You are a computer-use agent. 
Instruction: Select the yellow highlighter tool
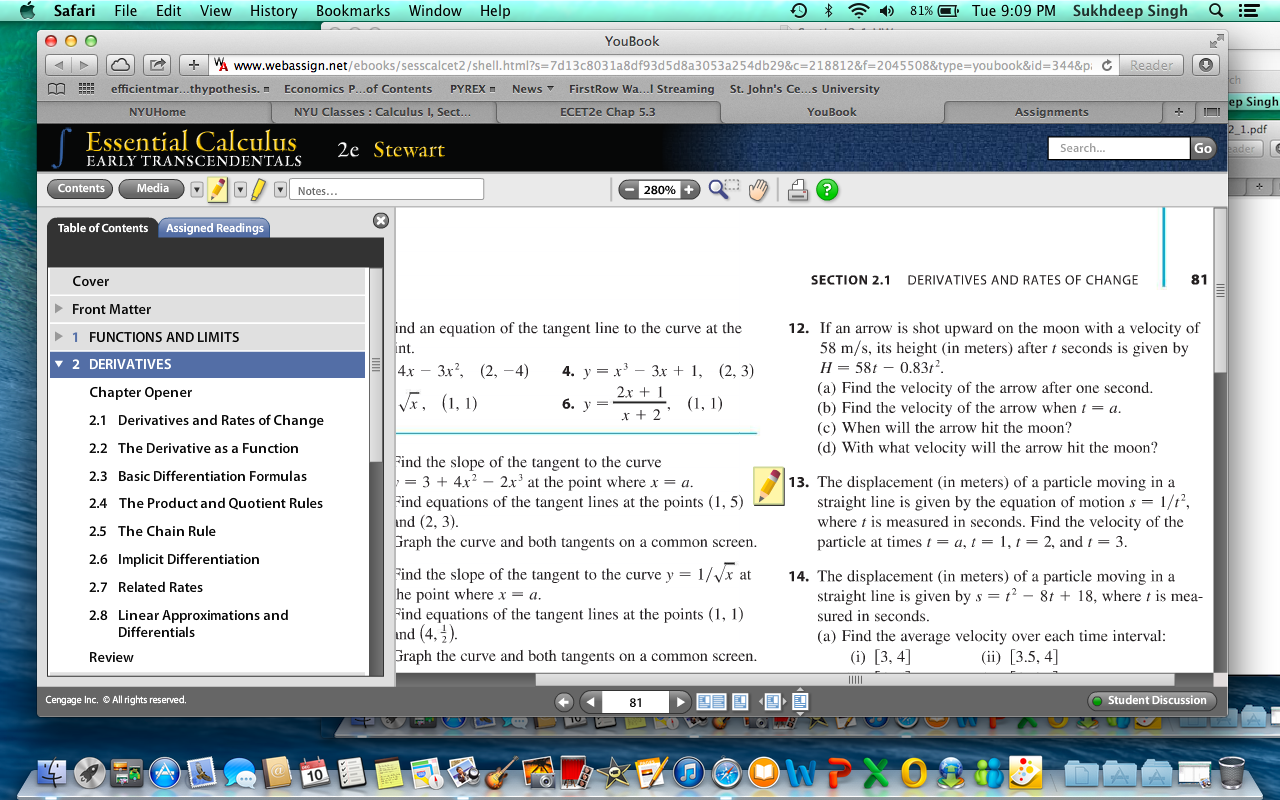pyautogui.click(x=257, y=189)
